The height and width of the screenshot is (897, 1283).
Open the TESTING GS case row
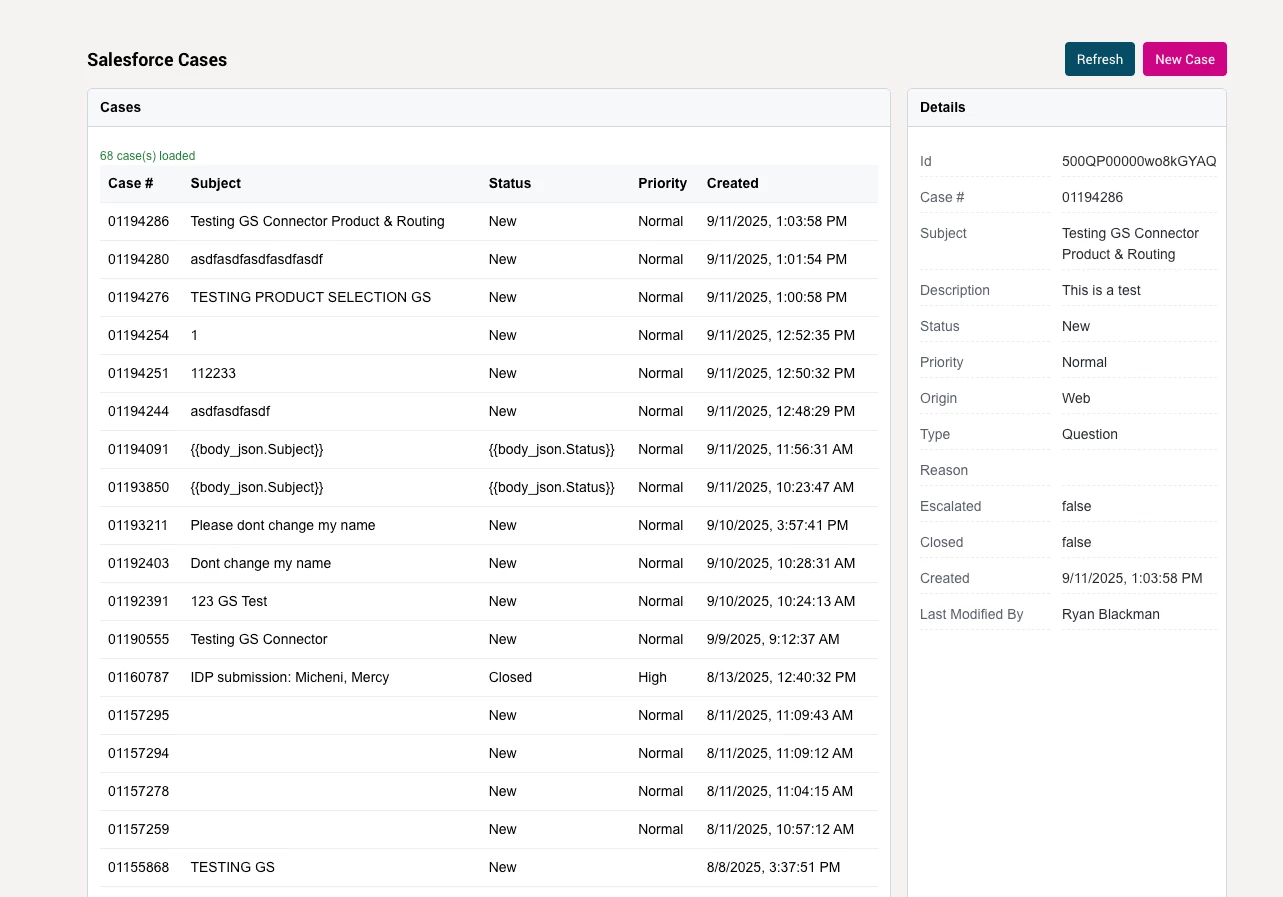tap(489, 867)
